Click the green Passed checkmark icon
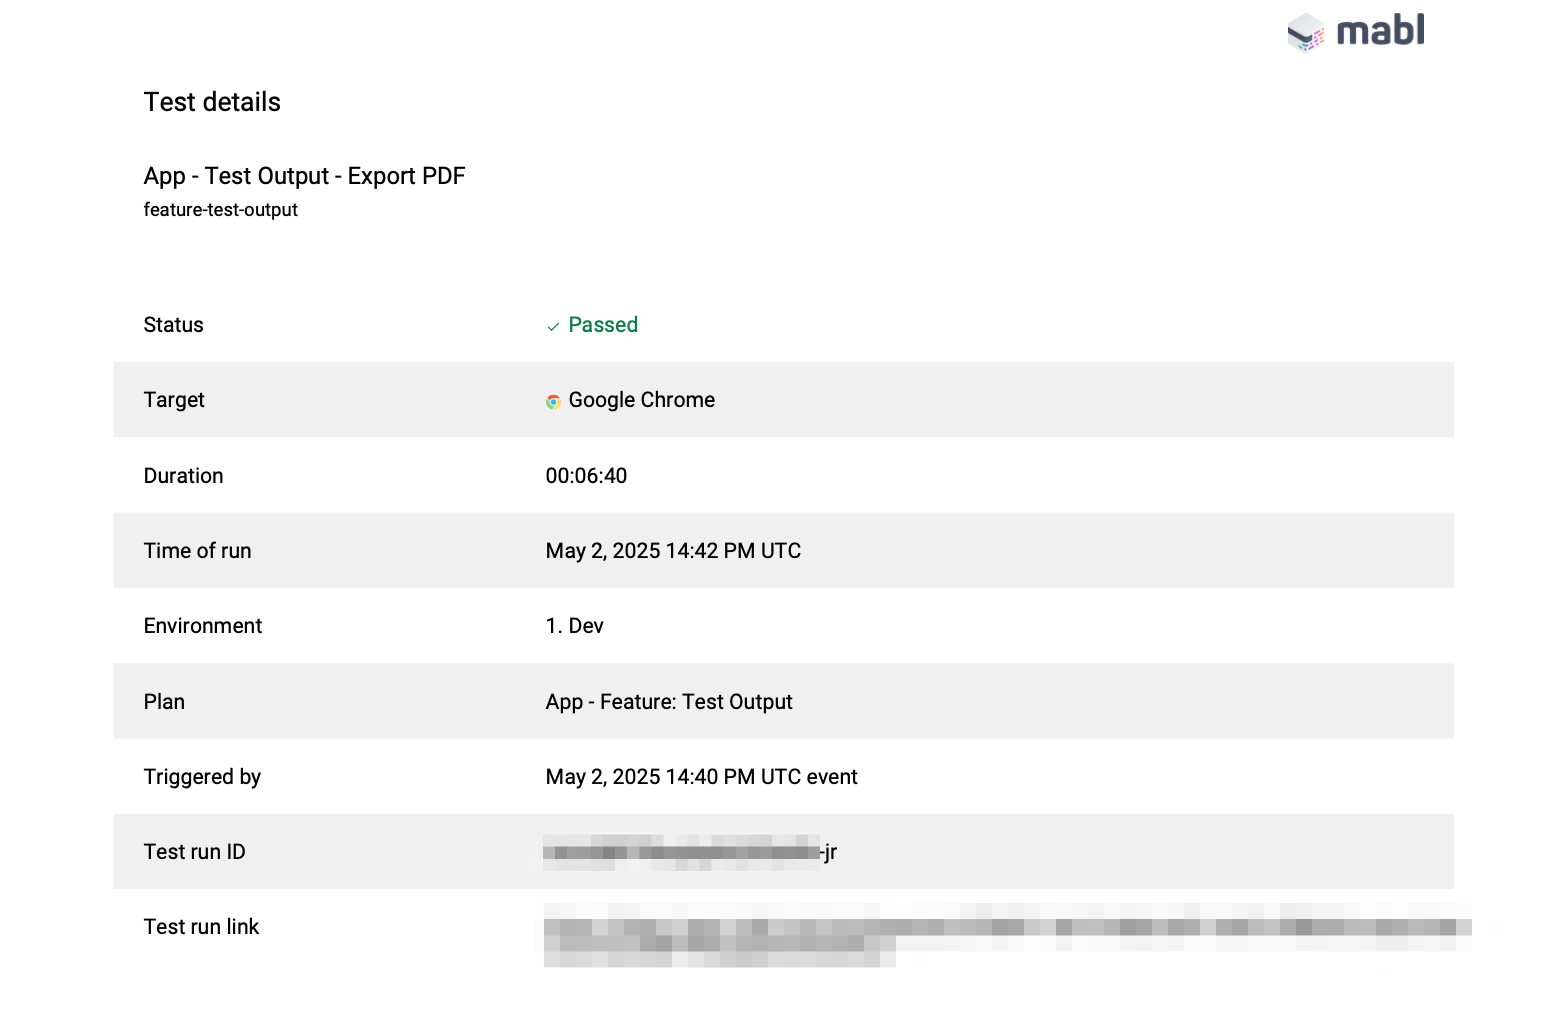 click(x=553, y=326)
